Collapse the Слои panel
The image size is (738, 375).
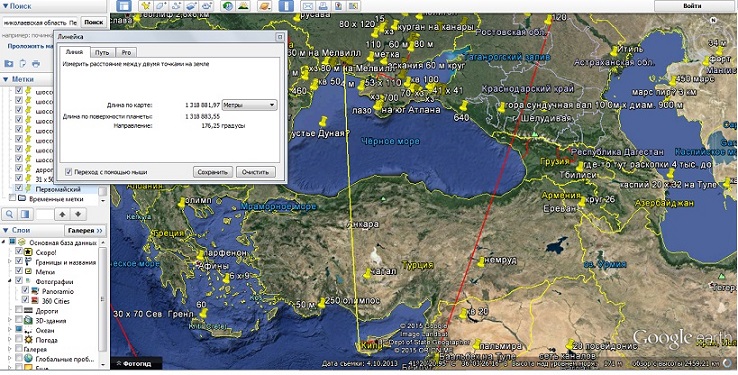5,230
